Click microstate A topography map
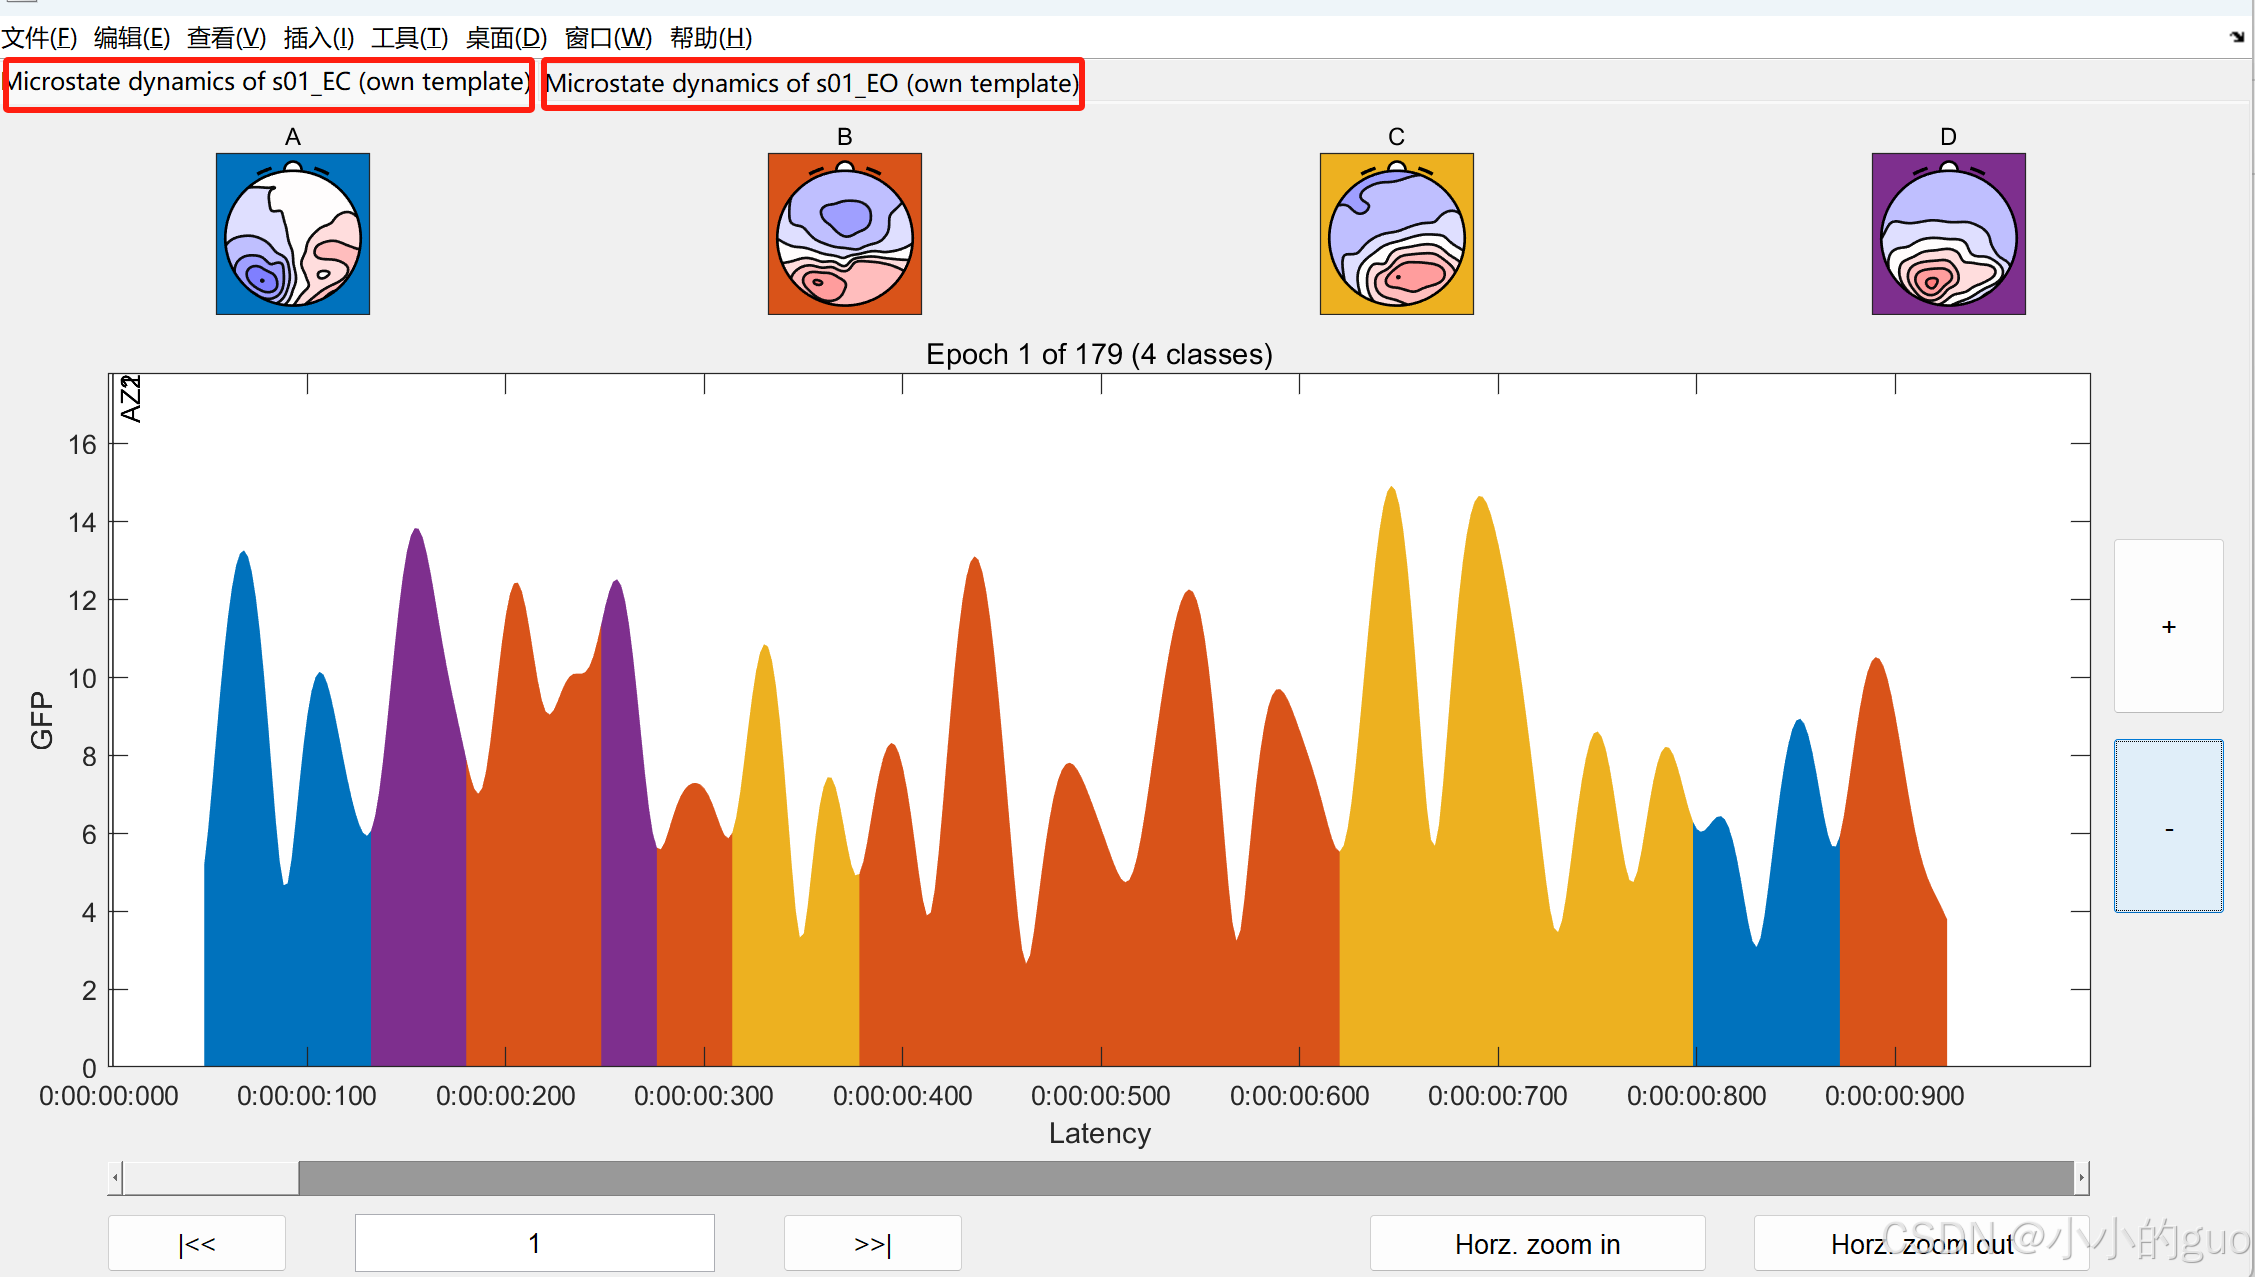The image size is (2255, 1277). (293, 234)
